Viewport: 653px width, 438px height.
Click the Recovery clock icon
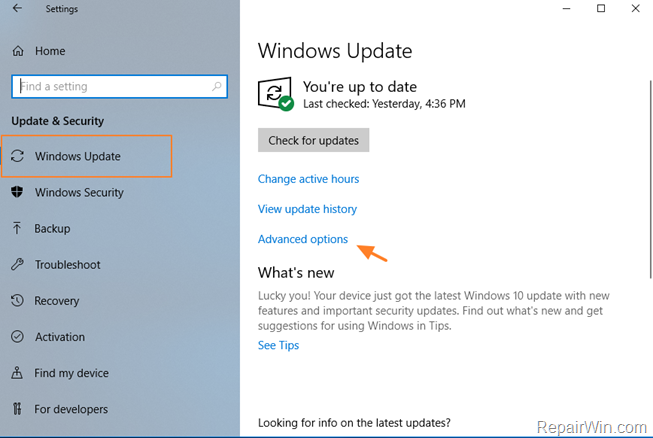click(x=17, y=300)
